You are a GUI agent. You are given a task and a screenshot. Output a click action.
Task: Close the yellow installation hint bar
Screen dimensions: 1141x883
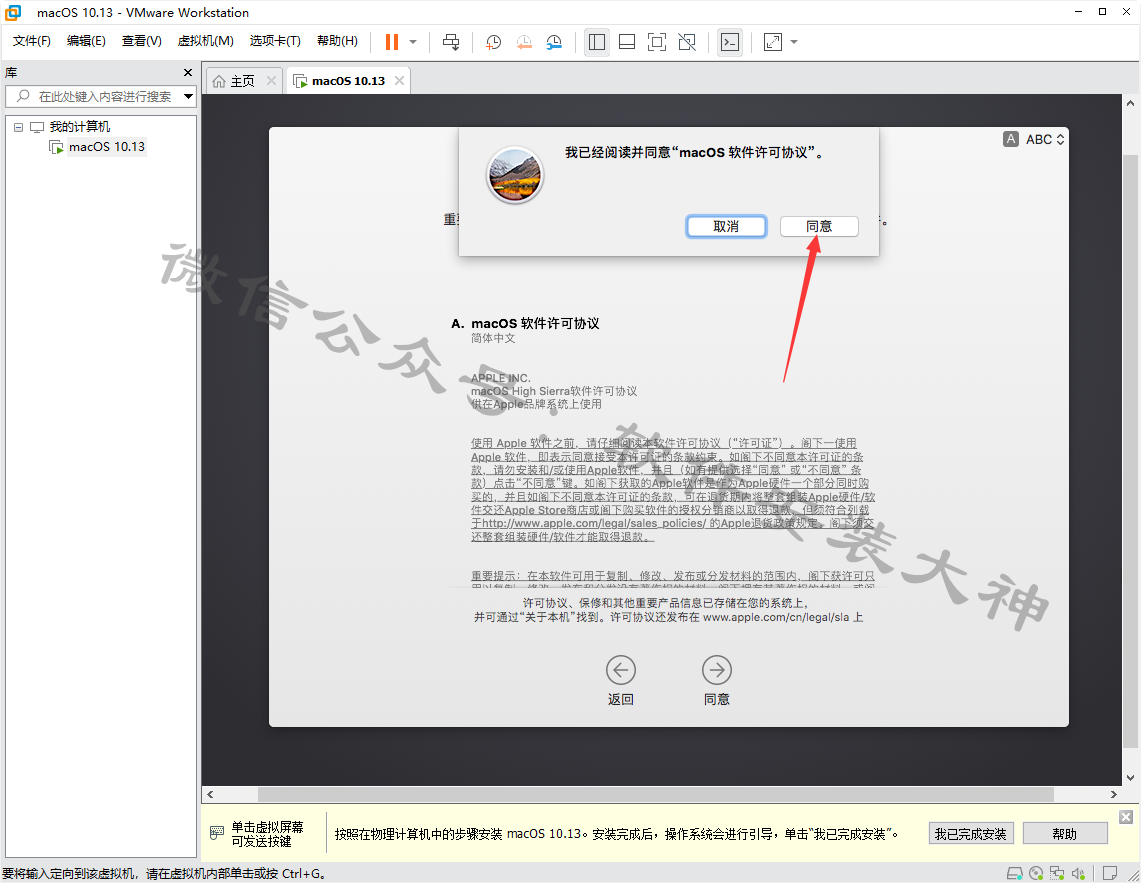pyautogui.click(x=1126, y=817)
